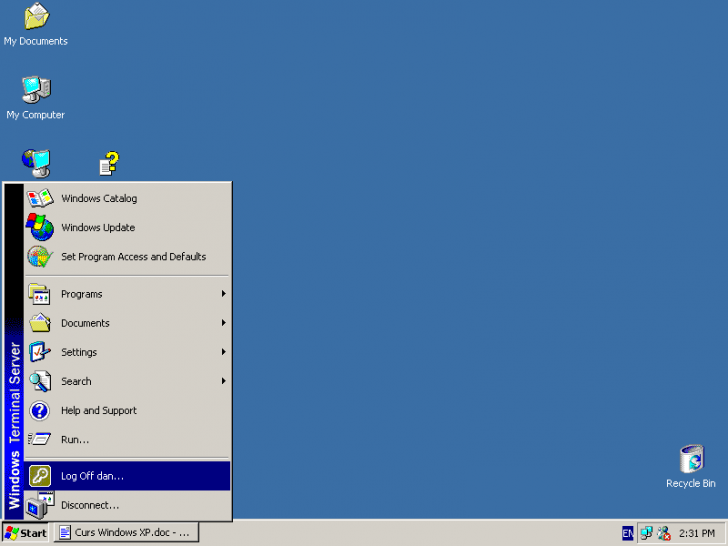Screen dimensions: 728x546
Task: Click the Log Off key icon
Action: [x=40, y=476]
